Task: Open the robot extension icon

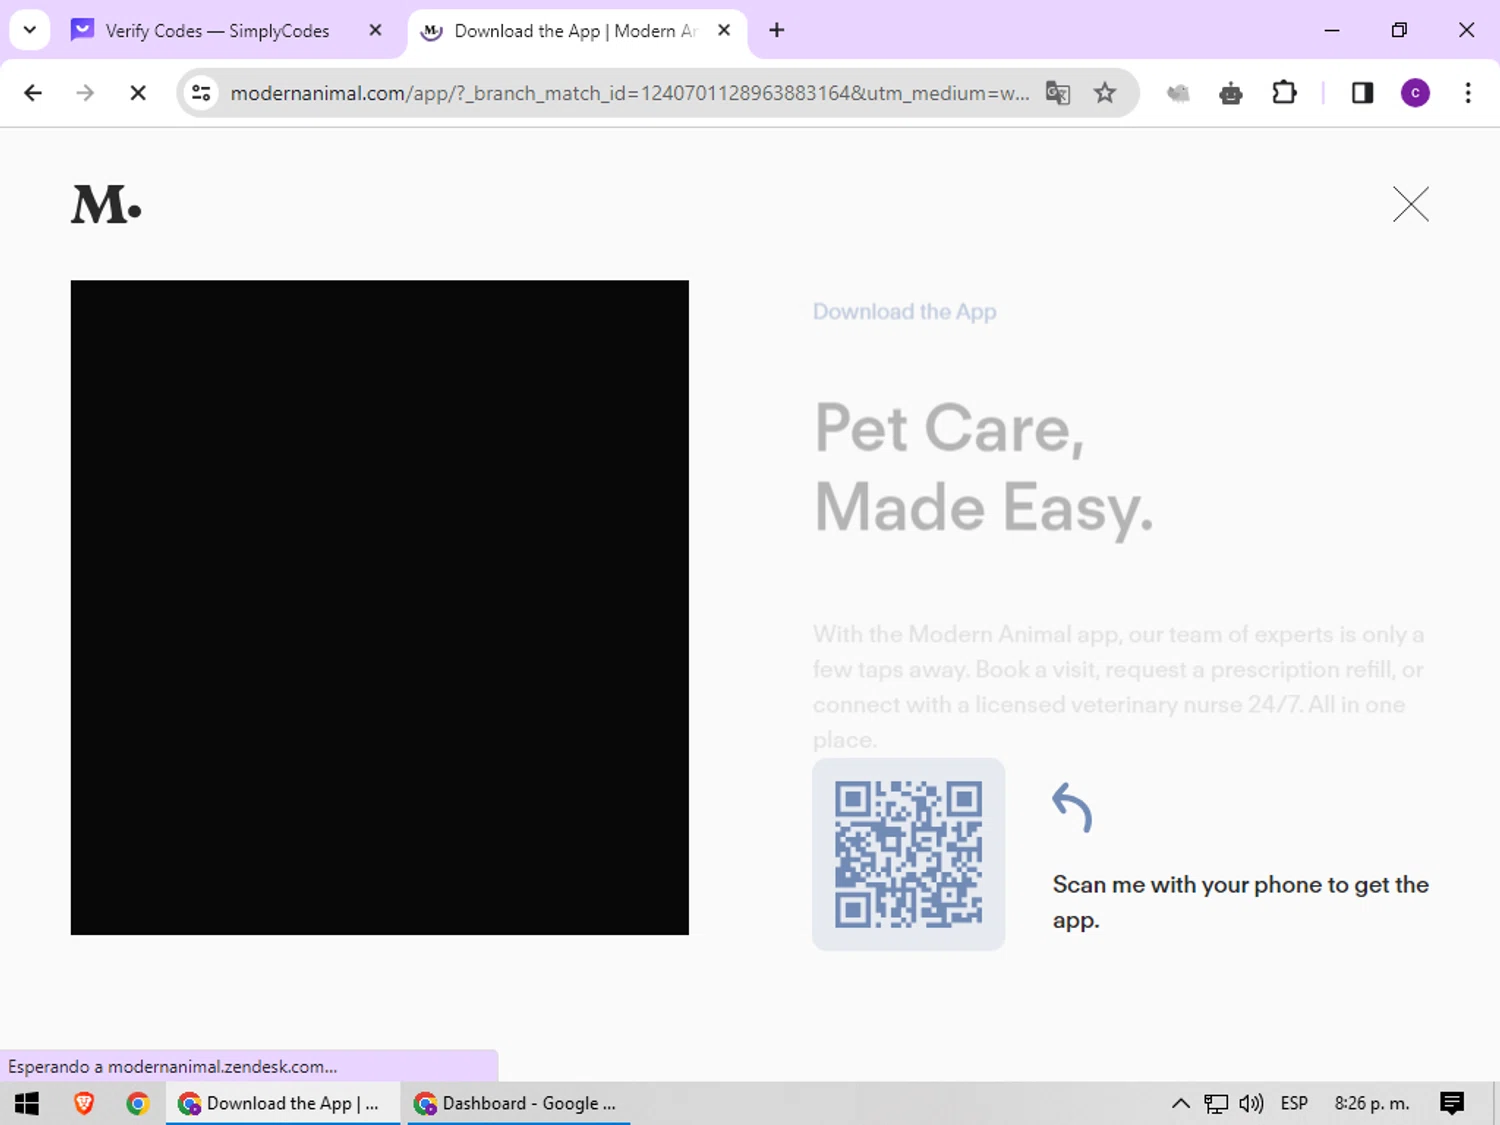Action: [x=1231, y=93]
